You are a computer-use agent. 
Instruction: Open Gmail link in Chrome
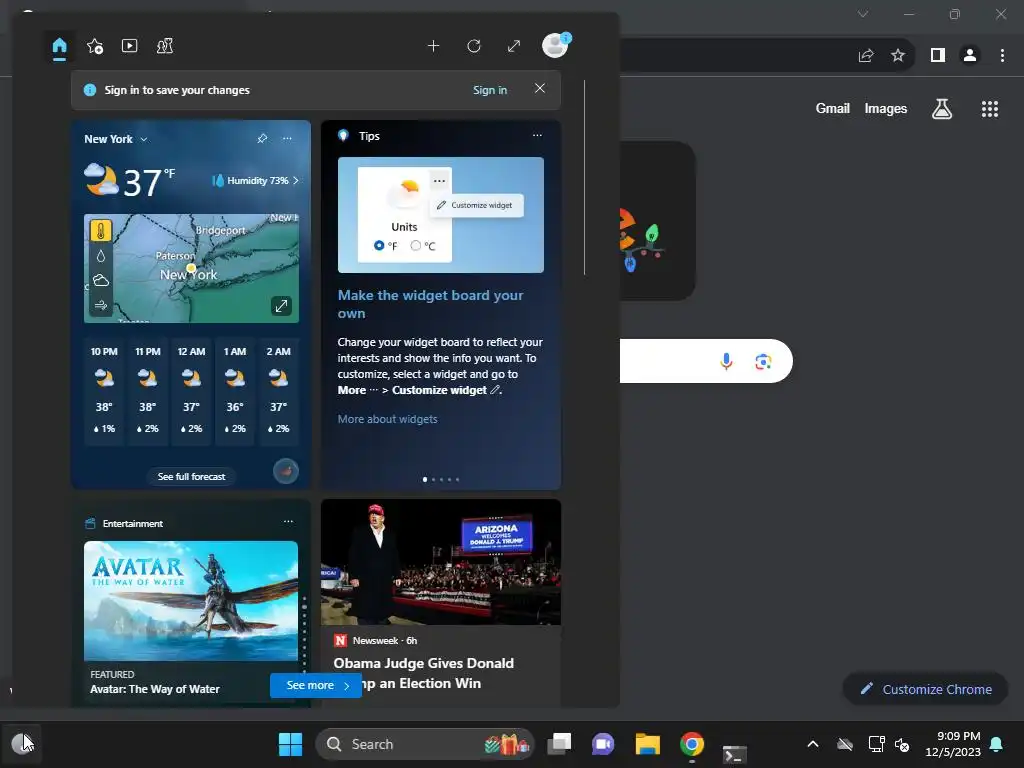click(832, 108)
